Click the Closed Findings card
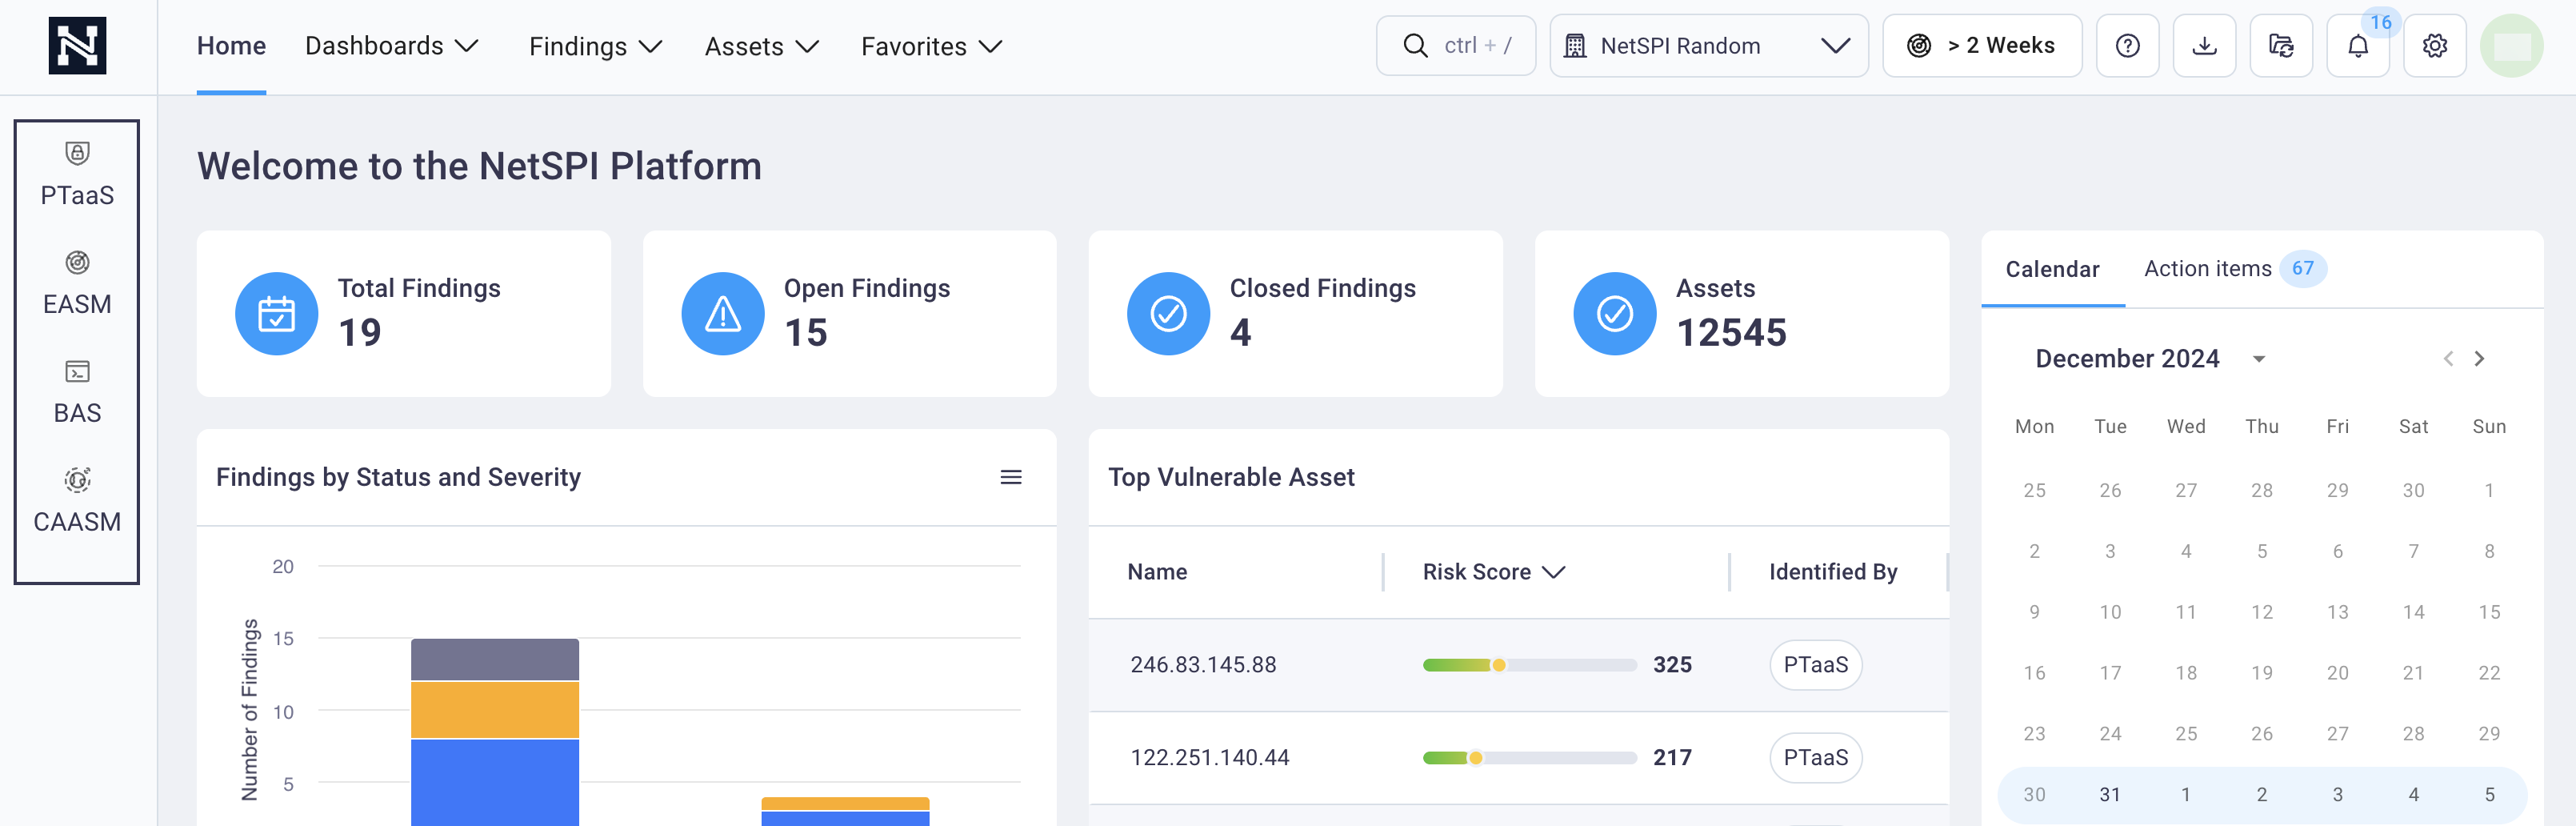This screenshot has width=2576, height=826. pos(1295,314)
